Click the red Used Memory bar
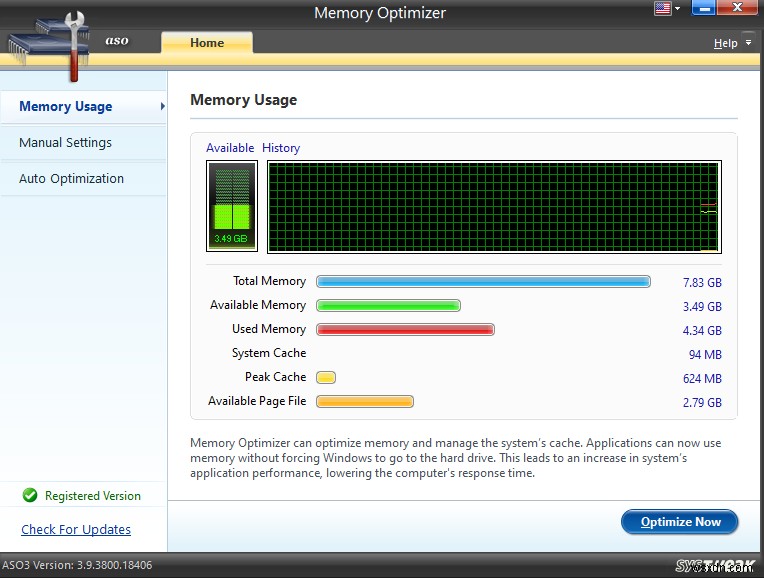The height and width of the screenshot is (578, 764). point(405,330)
